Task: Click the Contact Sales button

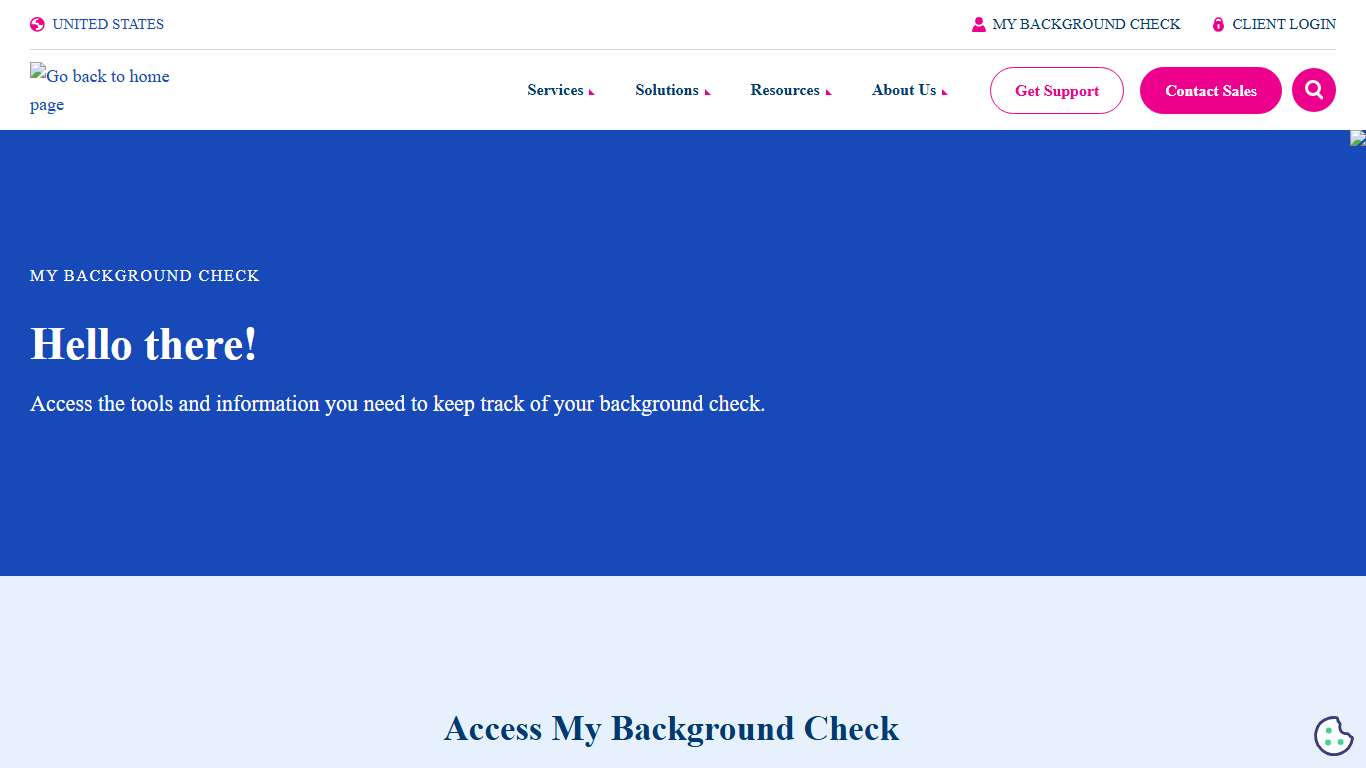Action: 1210,90
